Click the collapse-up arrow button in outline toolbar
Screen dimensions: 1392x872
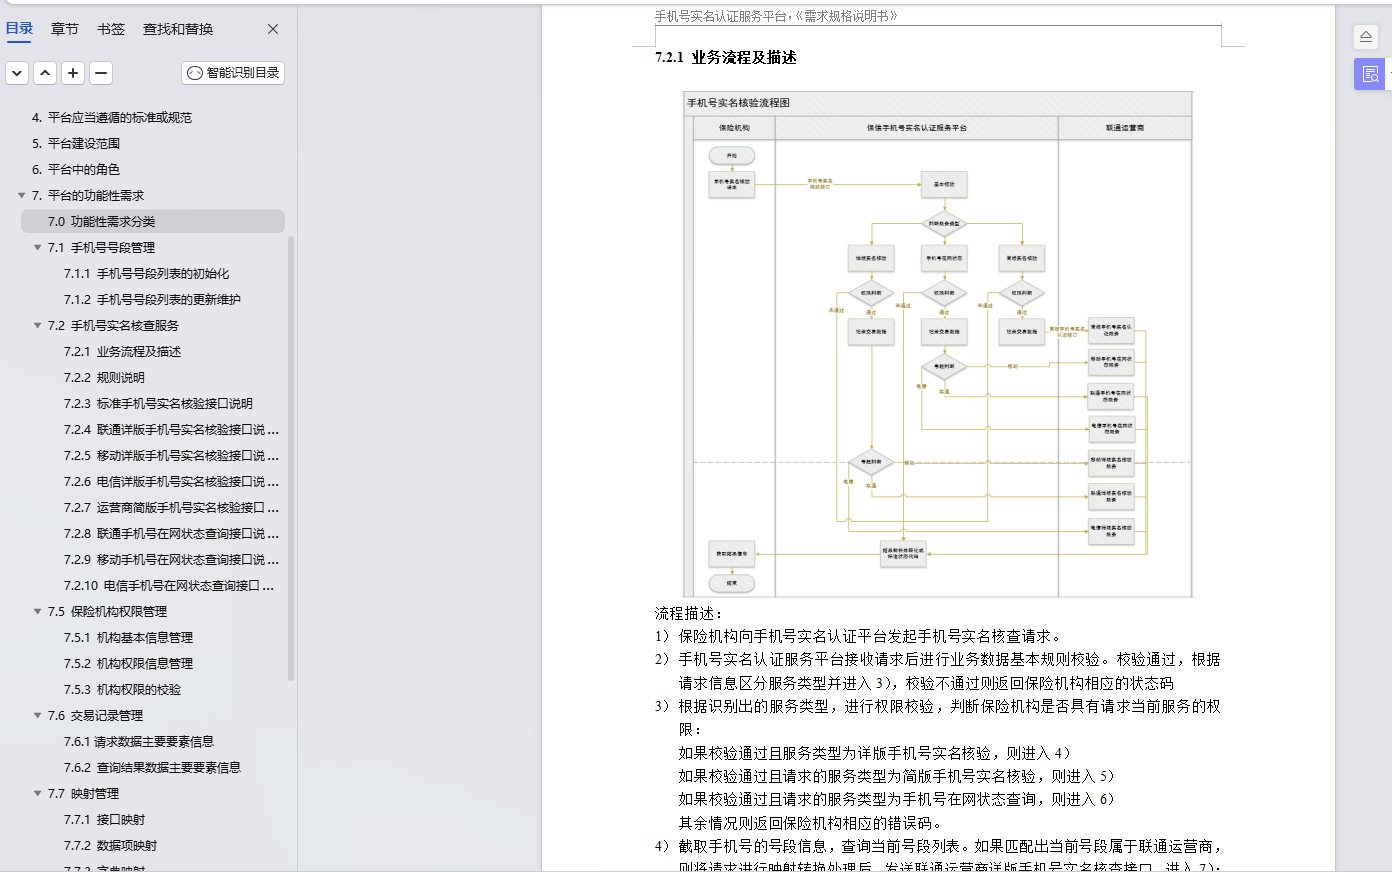coord(45,73)
